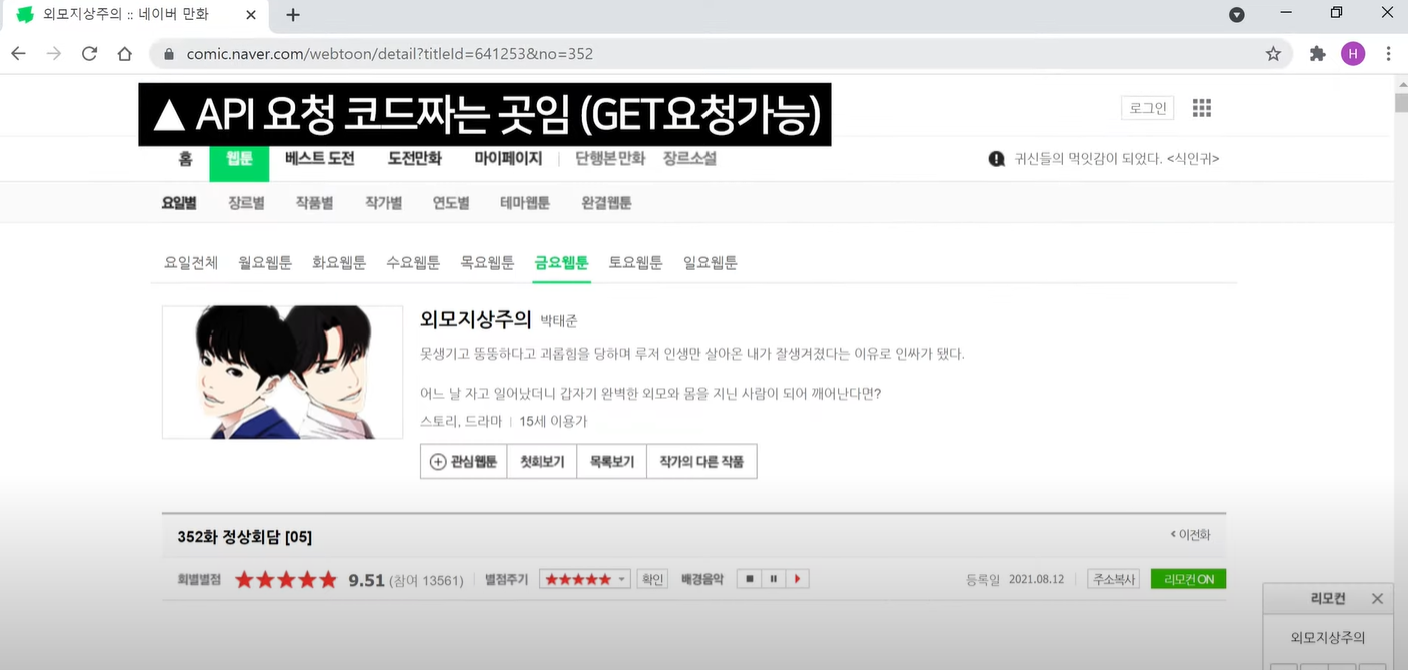1408x670 pixels.
Task: Open the browser home page icon
Action: (125, 54)
